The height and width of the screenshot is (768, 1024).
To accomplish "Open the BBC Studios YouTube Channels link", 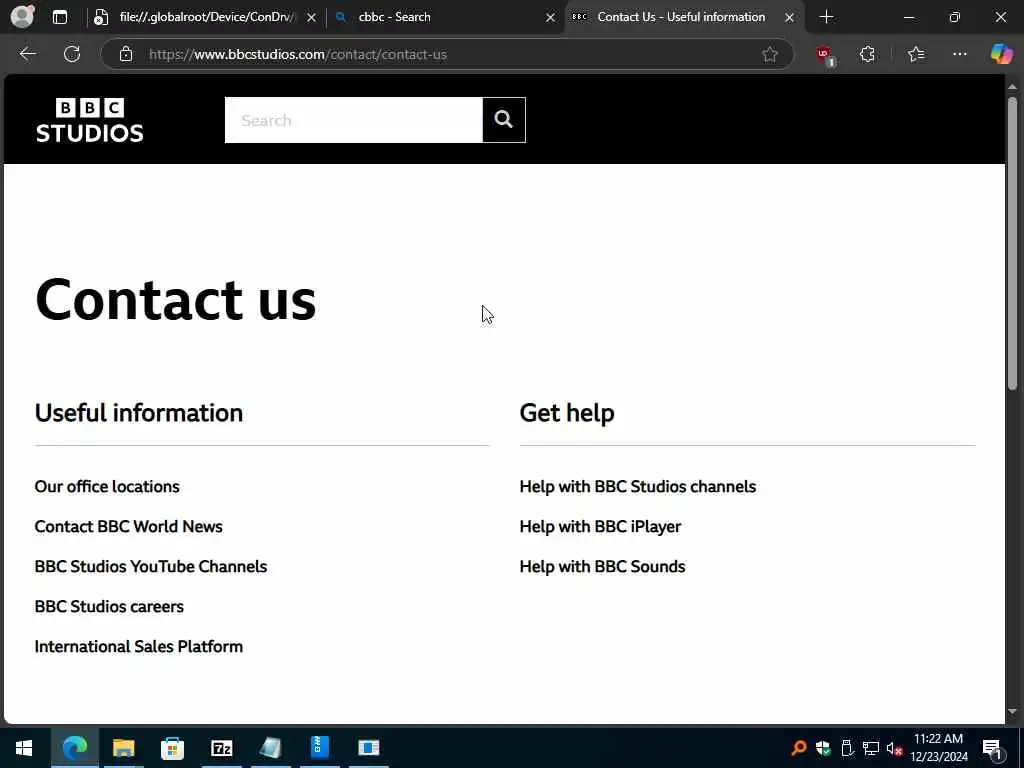I will (151, 566).
